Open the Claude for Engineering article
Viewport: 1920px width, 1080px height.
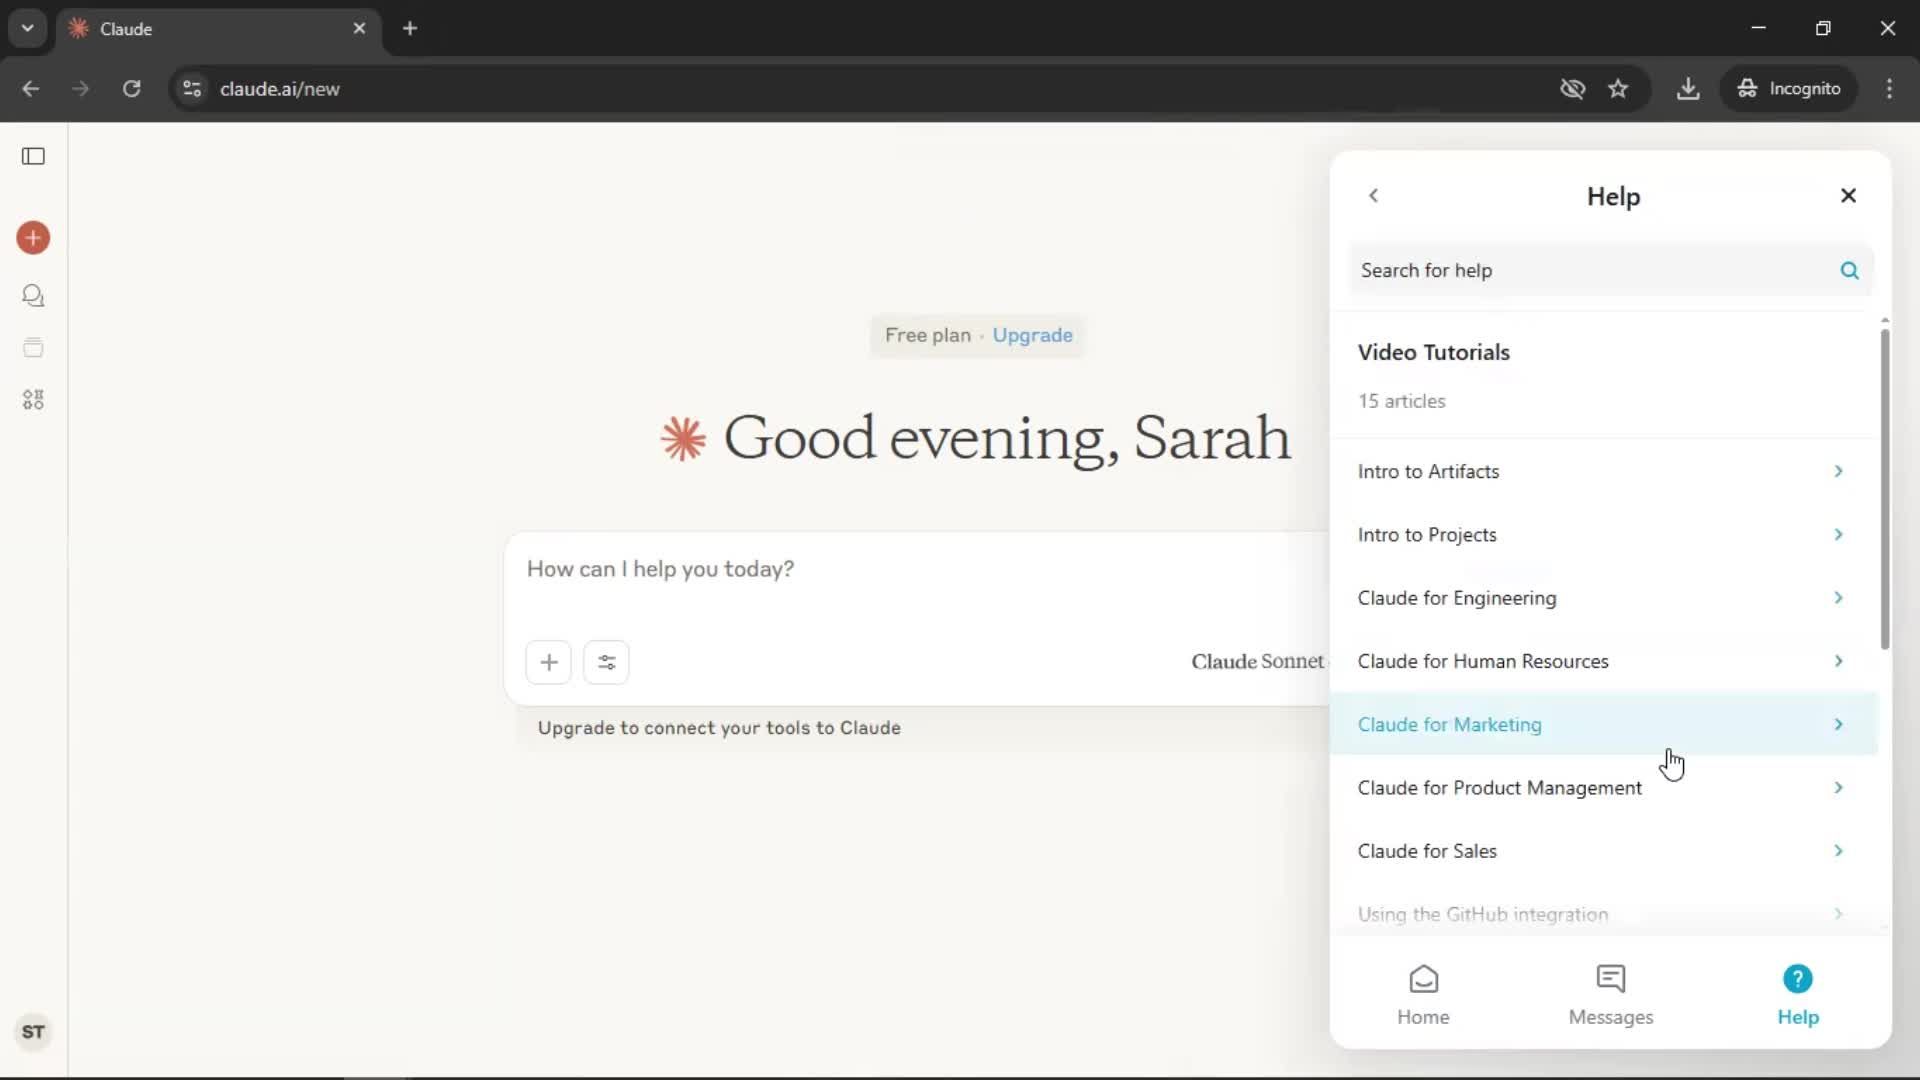coord(1604,597)
